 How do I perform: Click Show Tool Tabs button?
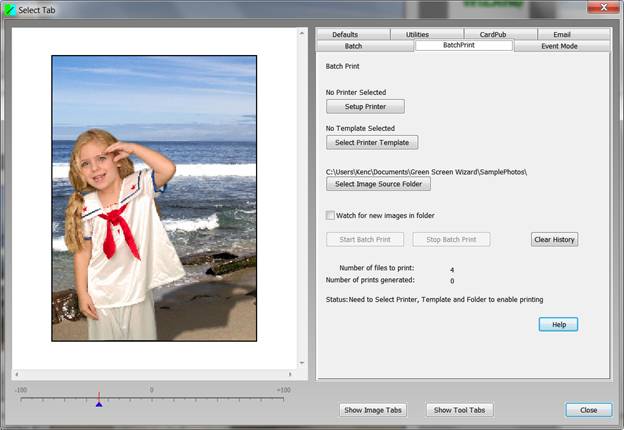click(460, 410)
